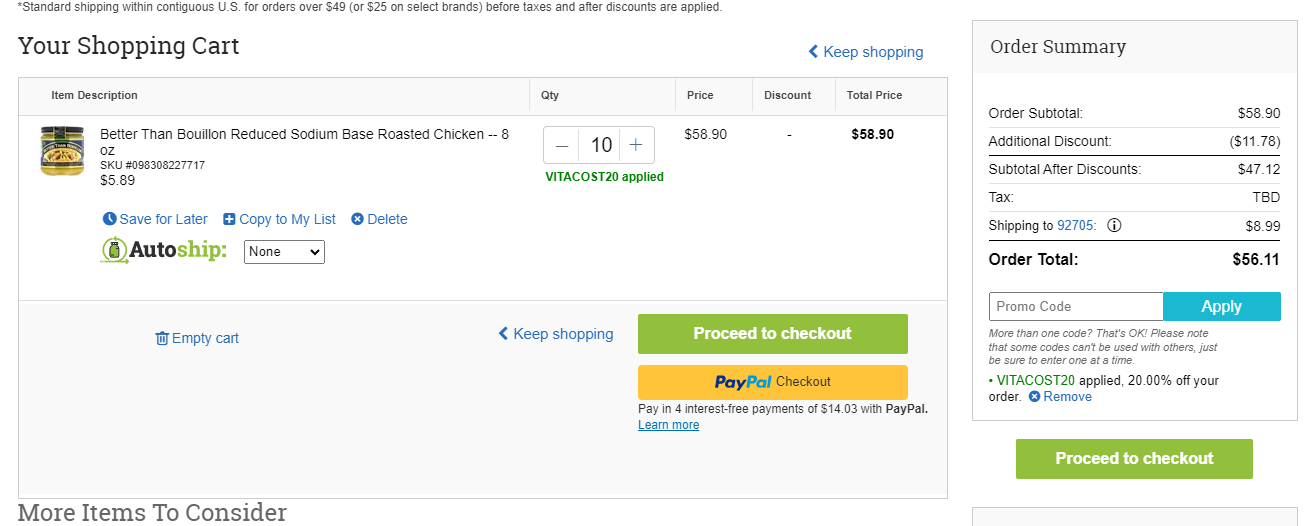Proceed to checkout from the cart table
Screen dimensions: 1313x526
(x=773, y=334)
